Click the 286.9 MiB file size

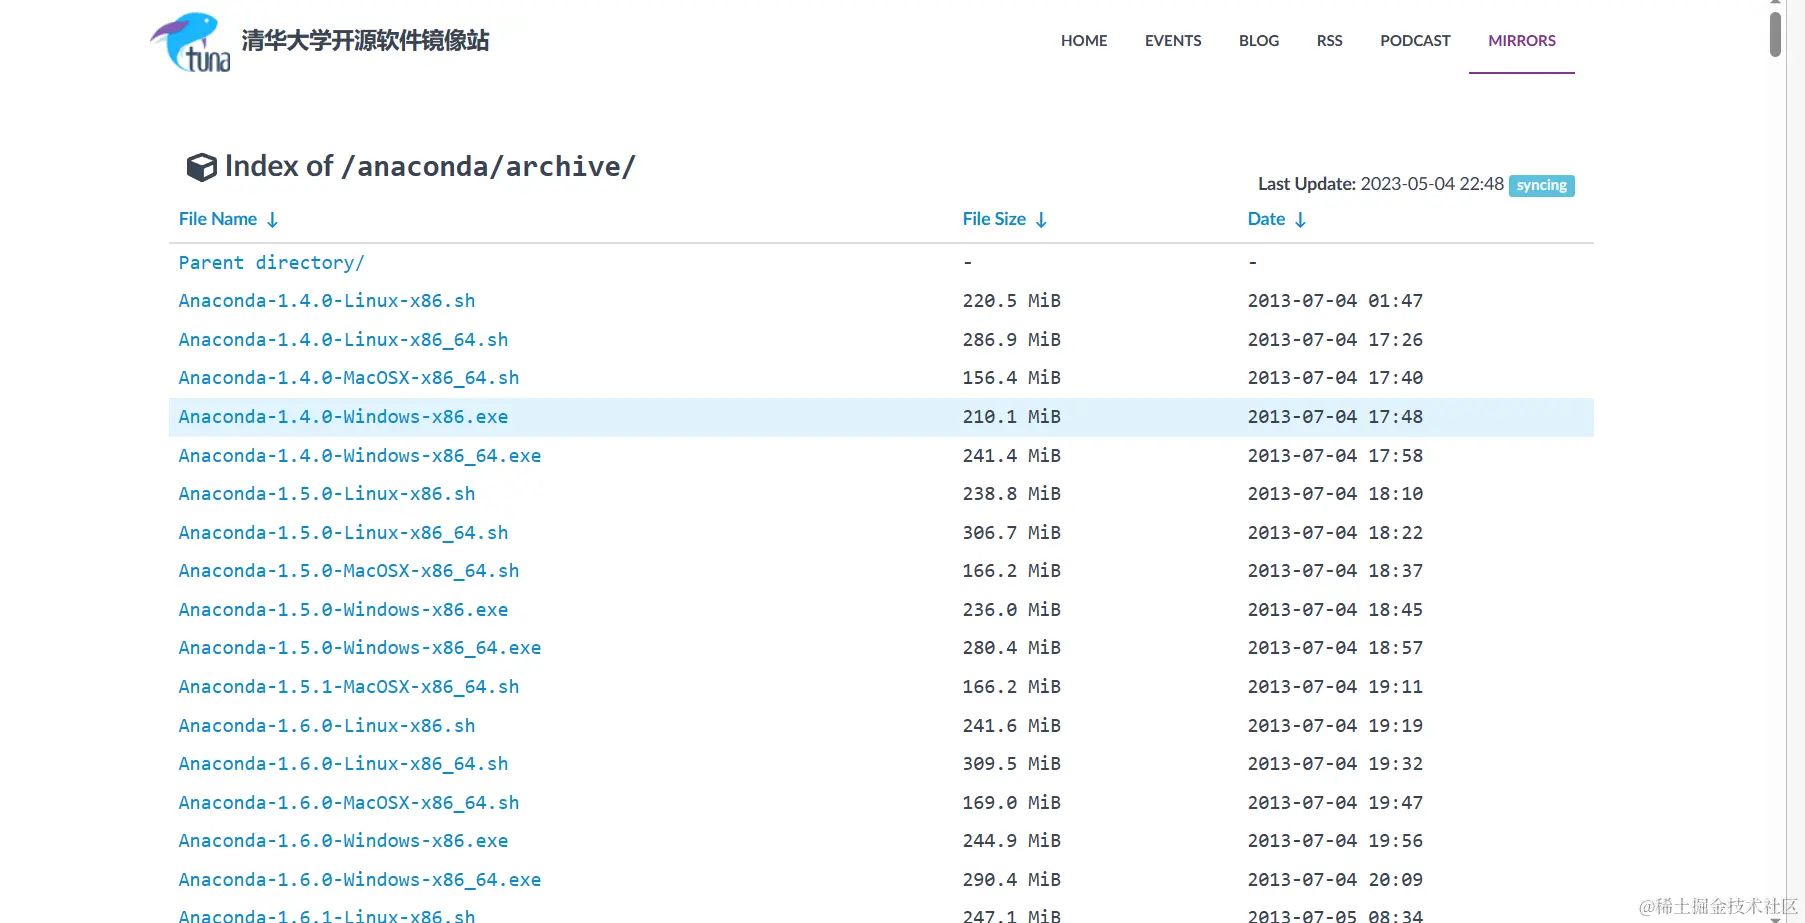1012,340
